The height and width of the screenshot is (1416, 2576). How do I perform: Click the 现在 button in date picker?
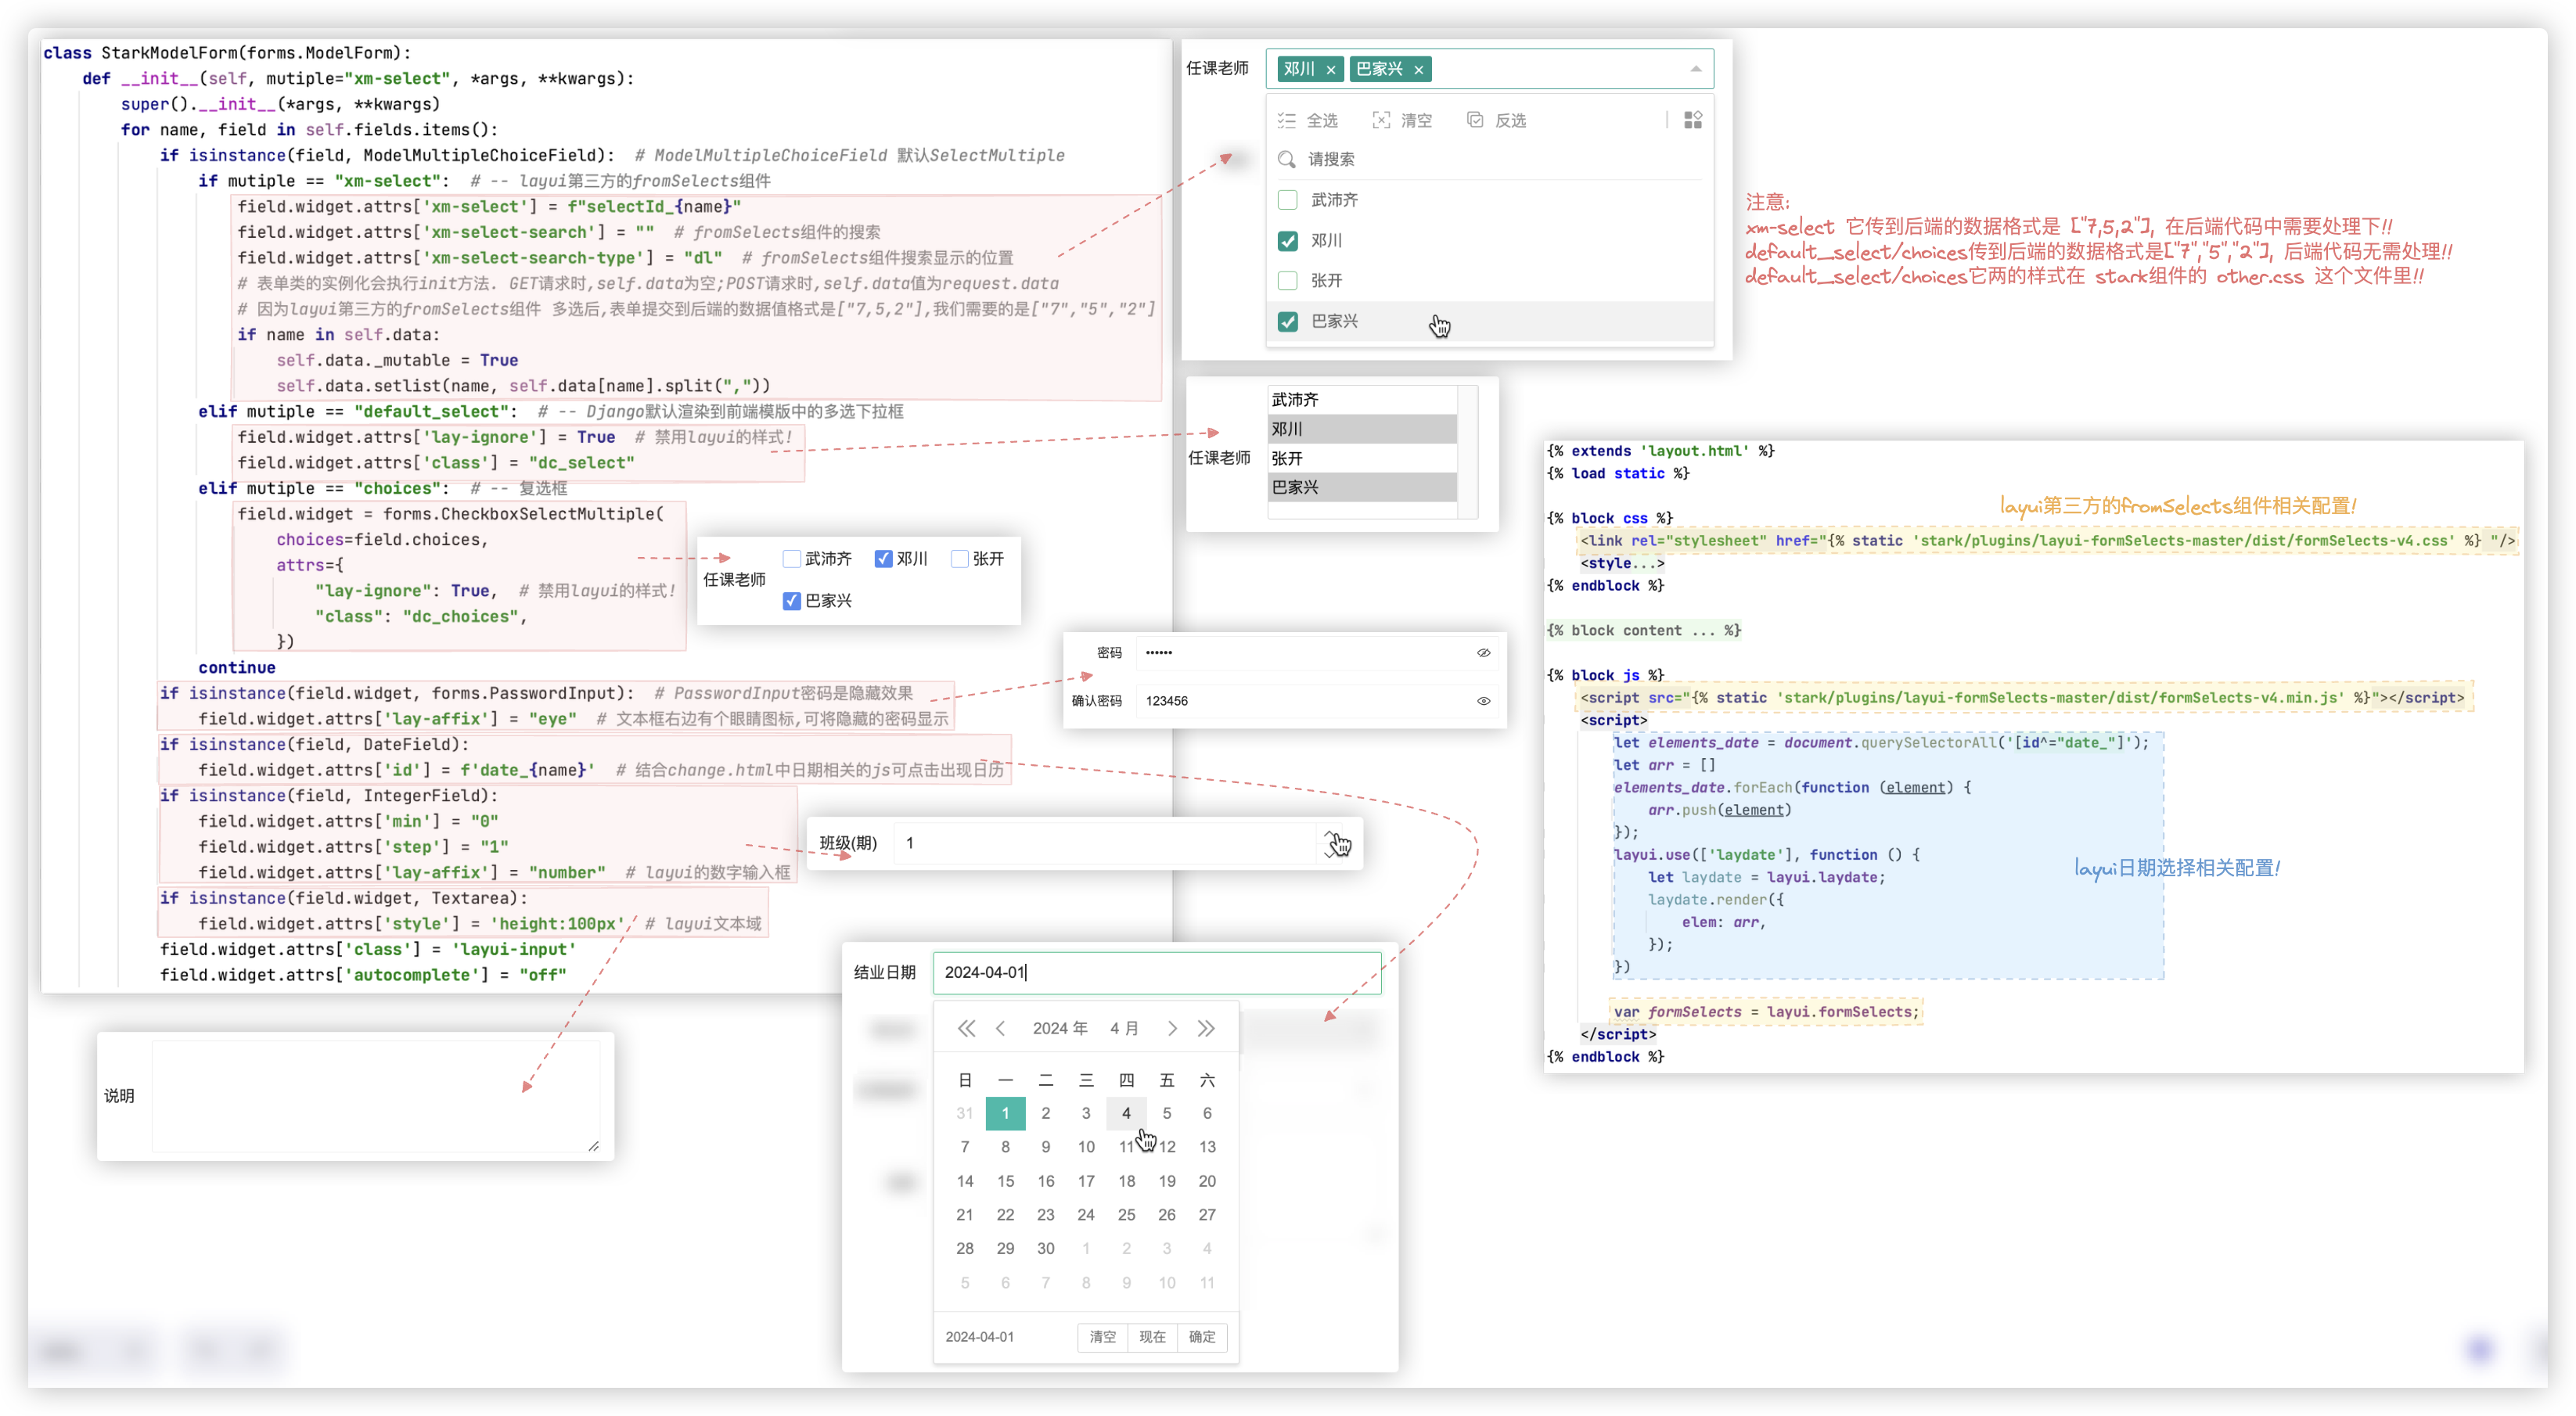(1152, 1337)
